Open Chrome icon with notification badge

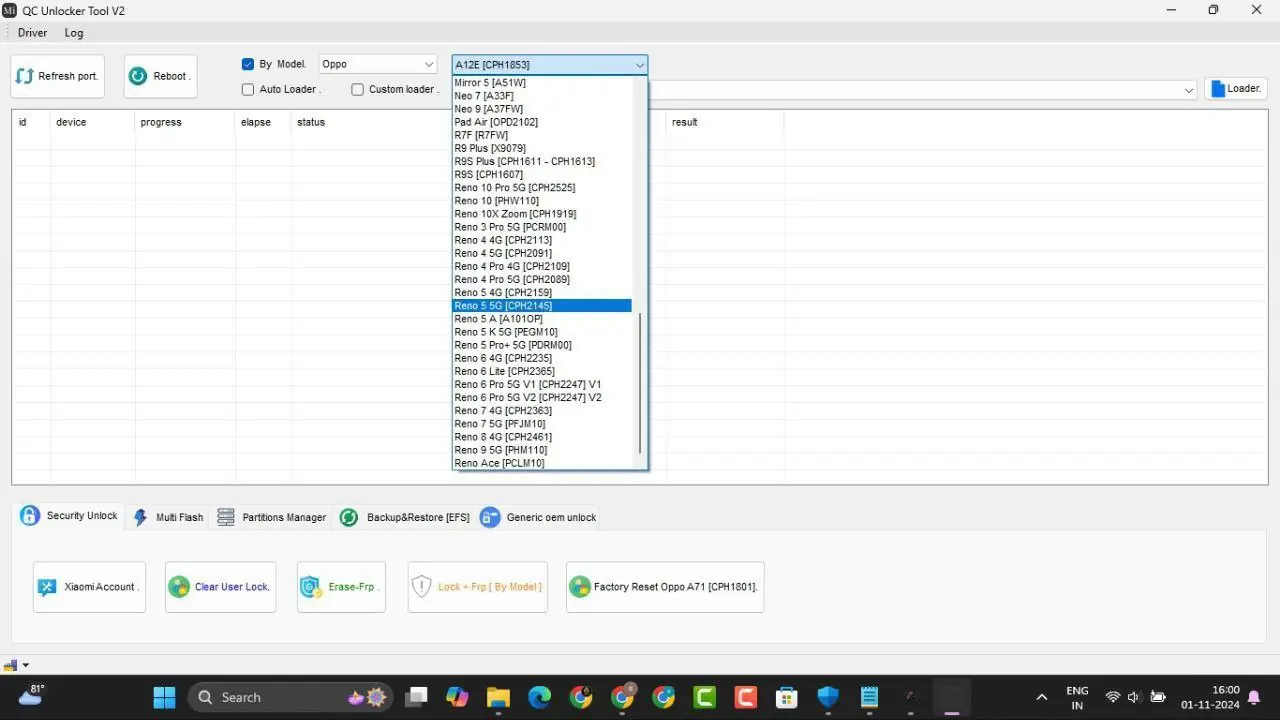pyautogui.click(x=622, y=697)
